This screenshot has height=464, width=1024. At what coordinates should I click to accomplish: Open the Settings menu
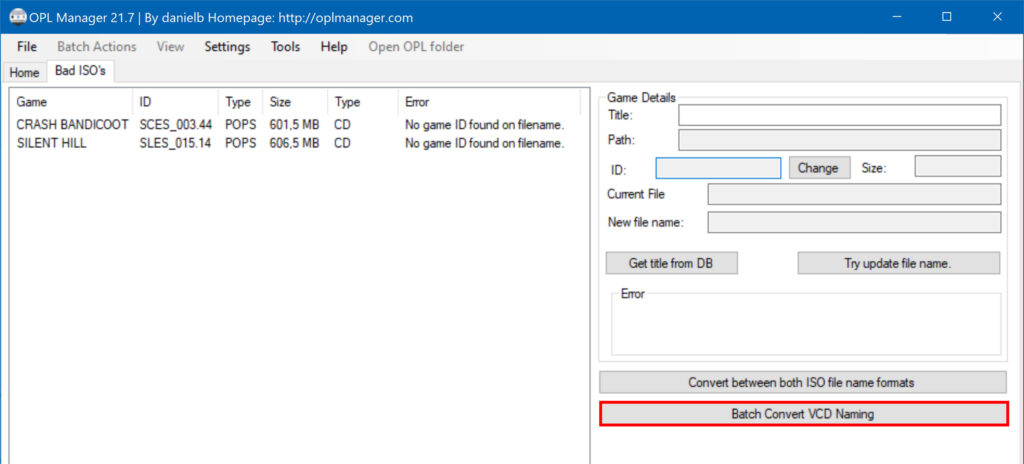227,47
